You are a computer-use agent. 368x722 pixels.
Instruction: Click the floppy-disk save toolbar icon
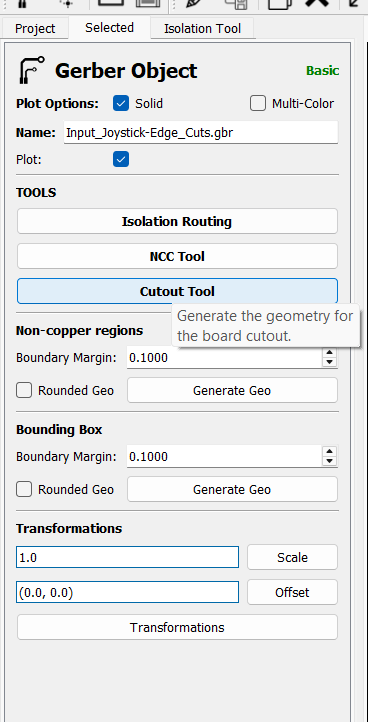coord(234,4)
